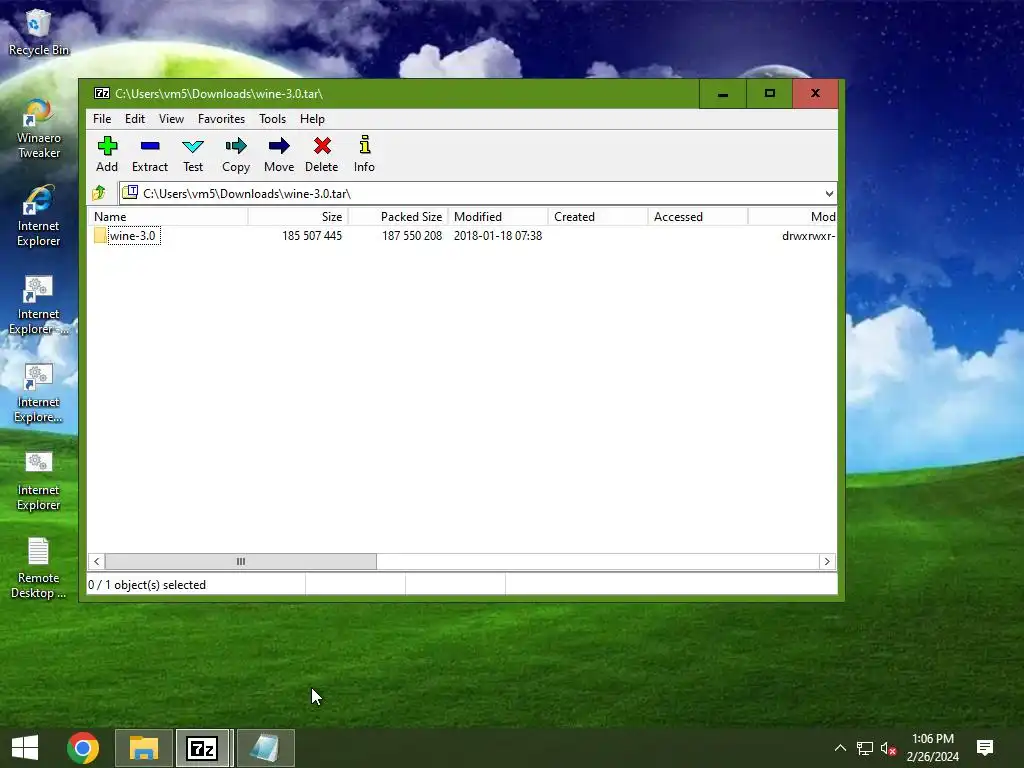Image resolution: width=1024 pixels, height=768 pixels.
Task: Sort by Packed Size column header
Action: (398, 217)
